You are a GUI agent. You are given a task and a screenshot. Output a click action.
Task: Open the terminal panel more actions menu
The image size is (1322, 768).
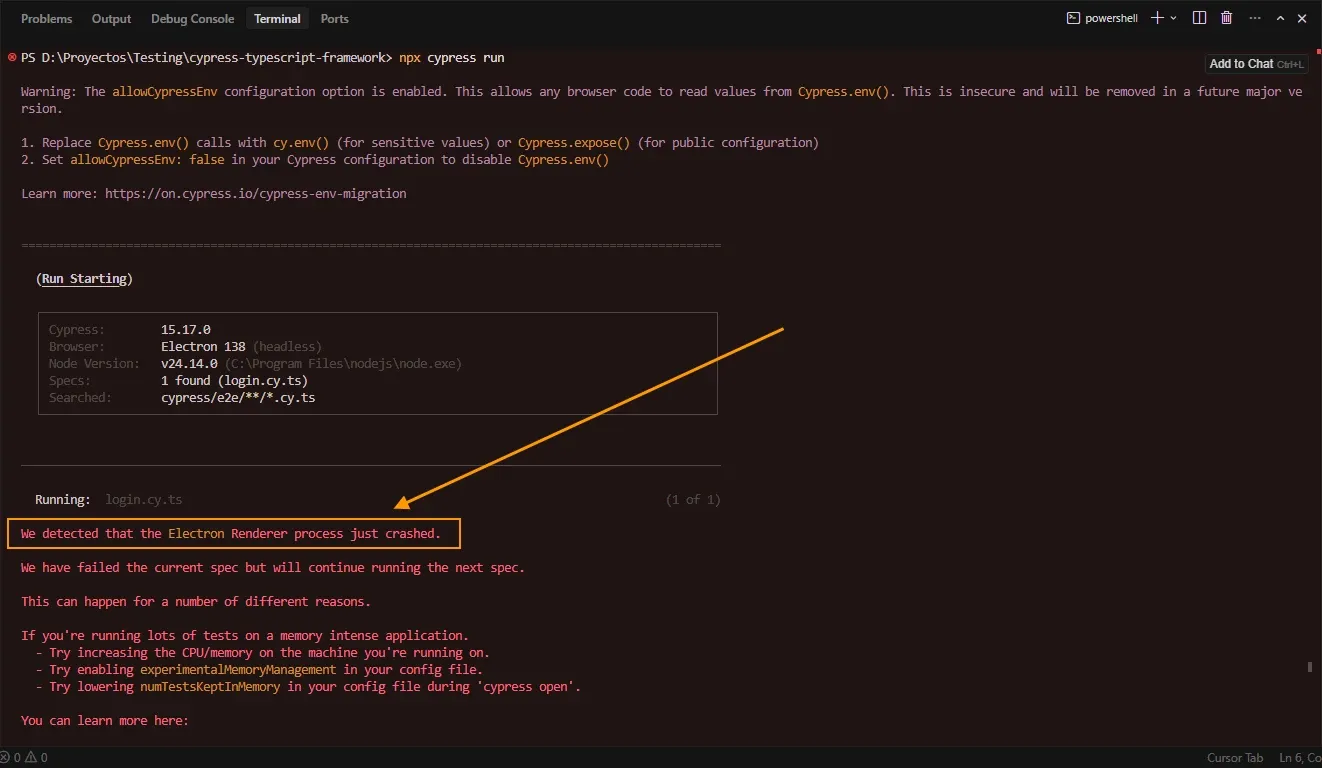tap(1253, 18)
